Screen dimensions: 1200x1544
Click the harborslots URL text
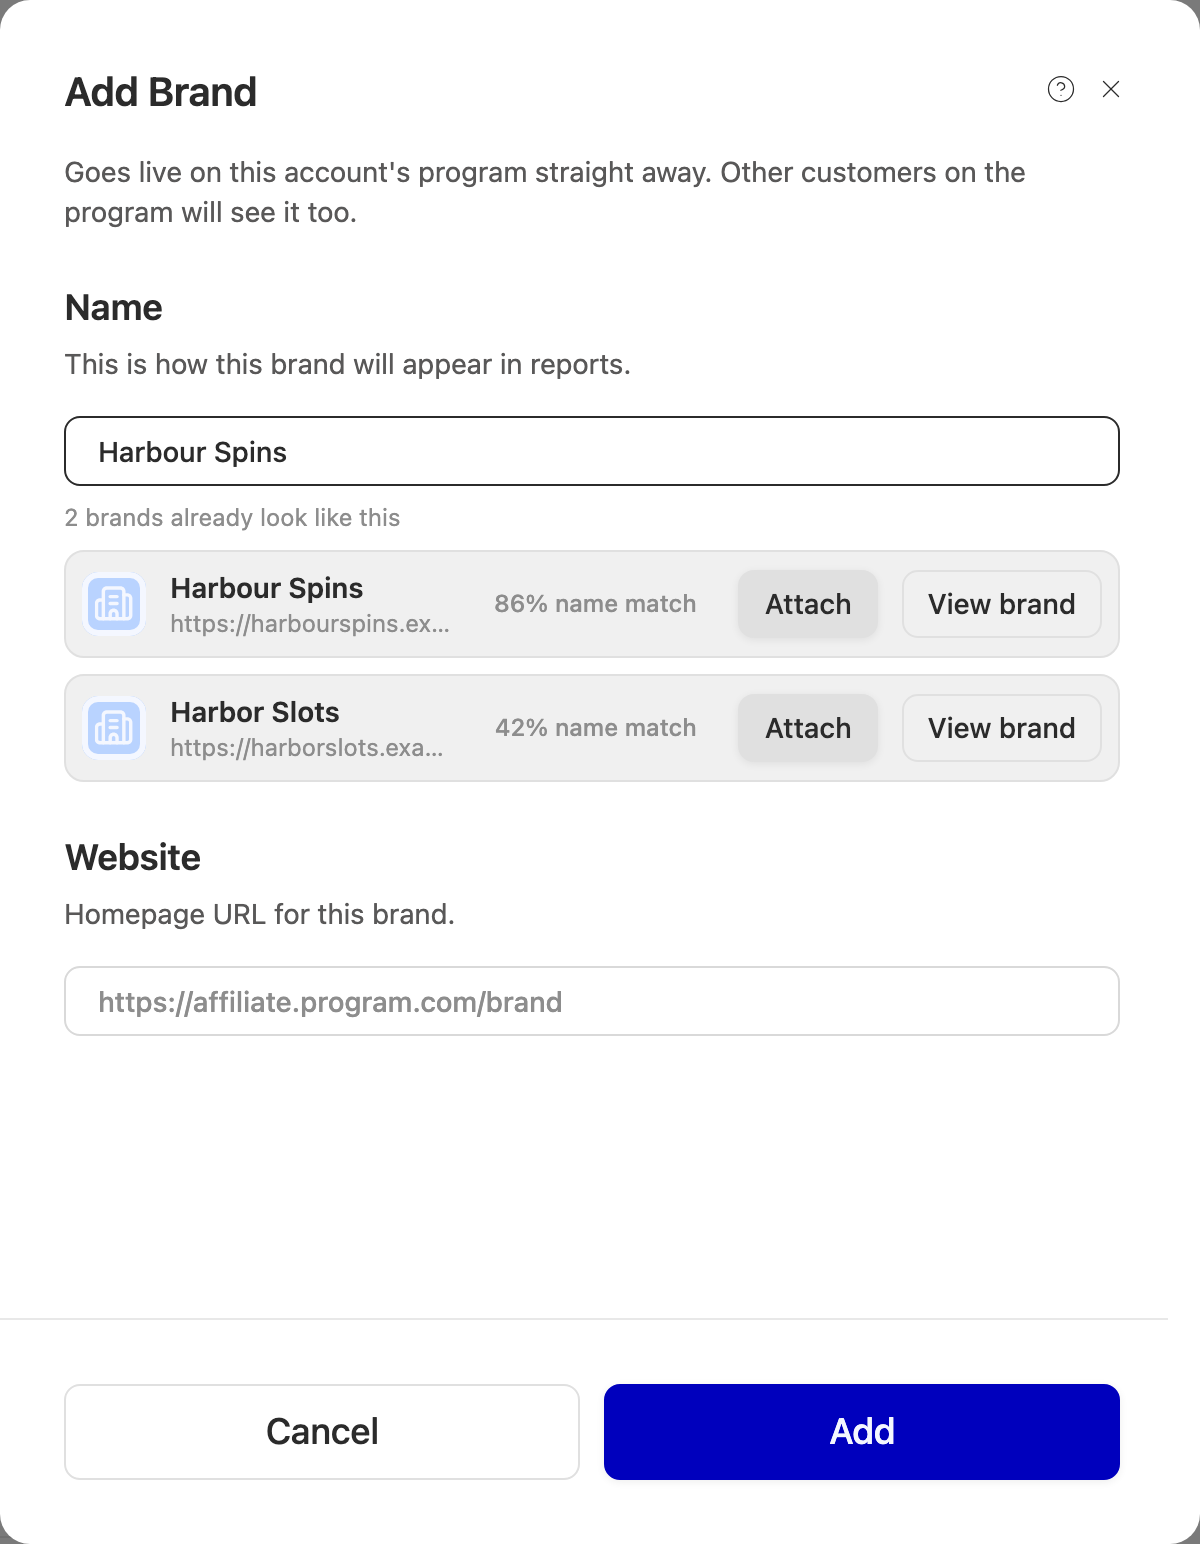click(307, 748)
